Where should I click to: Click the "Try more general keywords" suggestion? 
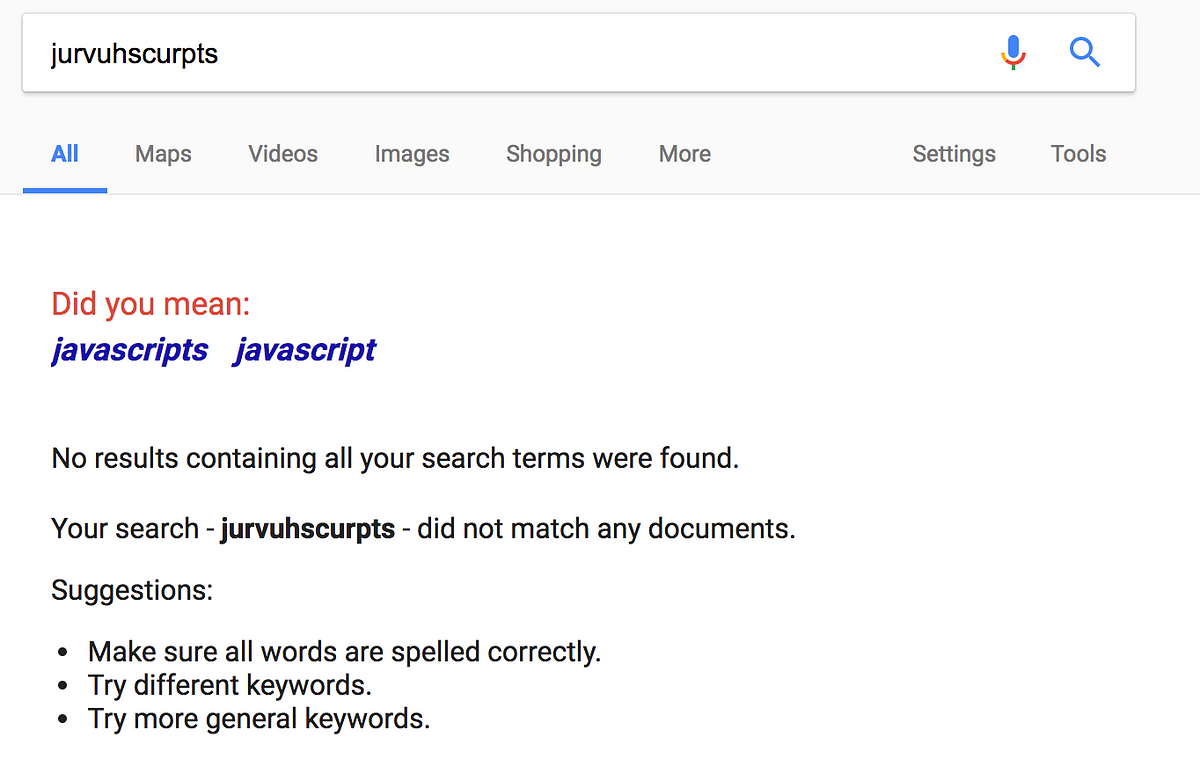259,719
